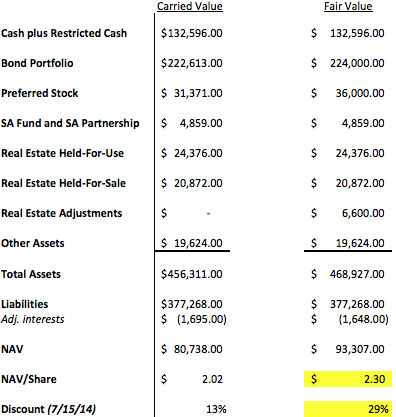Select Real Estate Held-For-Sale label

(x=63, y=183)
